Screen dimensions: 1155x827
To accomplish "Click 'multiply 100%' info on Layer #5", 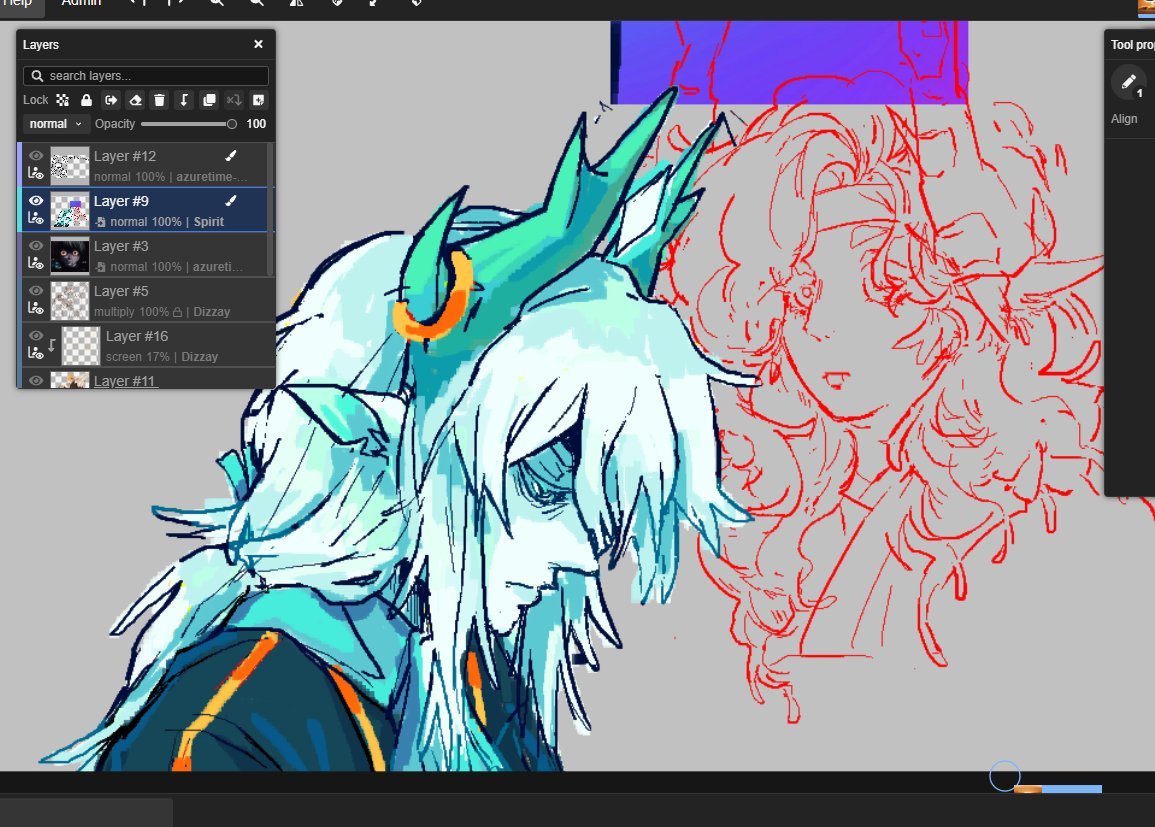I will (131, 312).
